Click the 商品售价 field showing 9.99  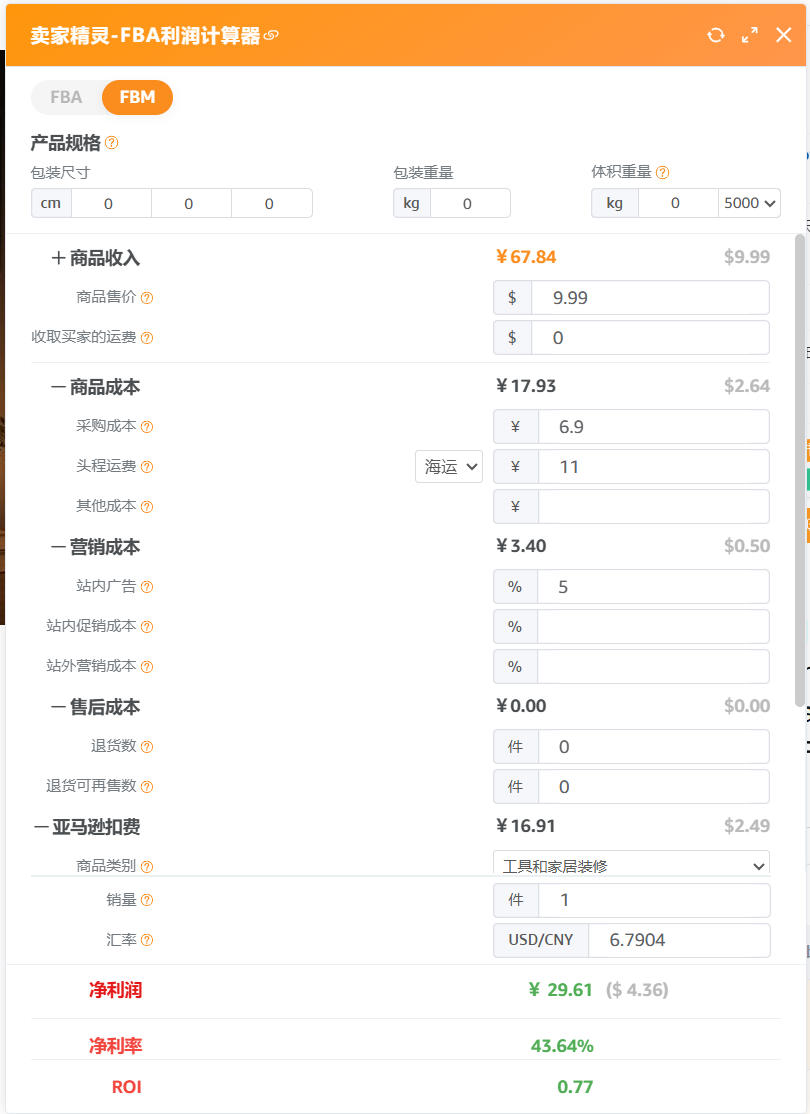[x=650, y=298]
